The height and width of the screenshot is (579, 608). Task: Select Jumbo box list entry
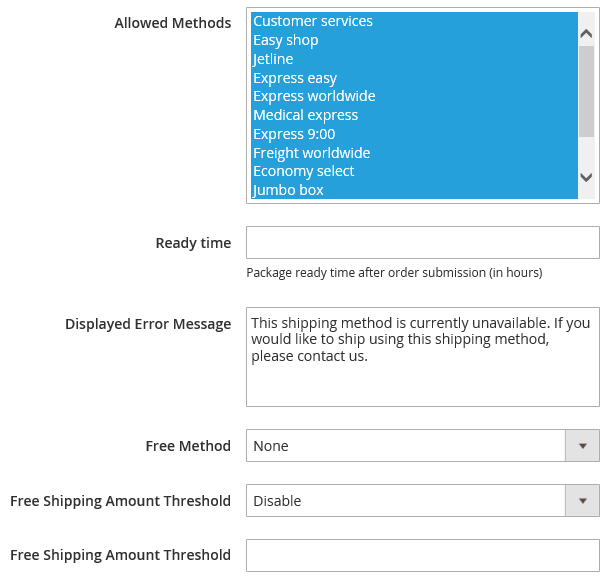pyautogui.click(x=288, y=190)
